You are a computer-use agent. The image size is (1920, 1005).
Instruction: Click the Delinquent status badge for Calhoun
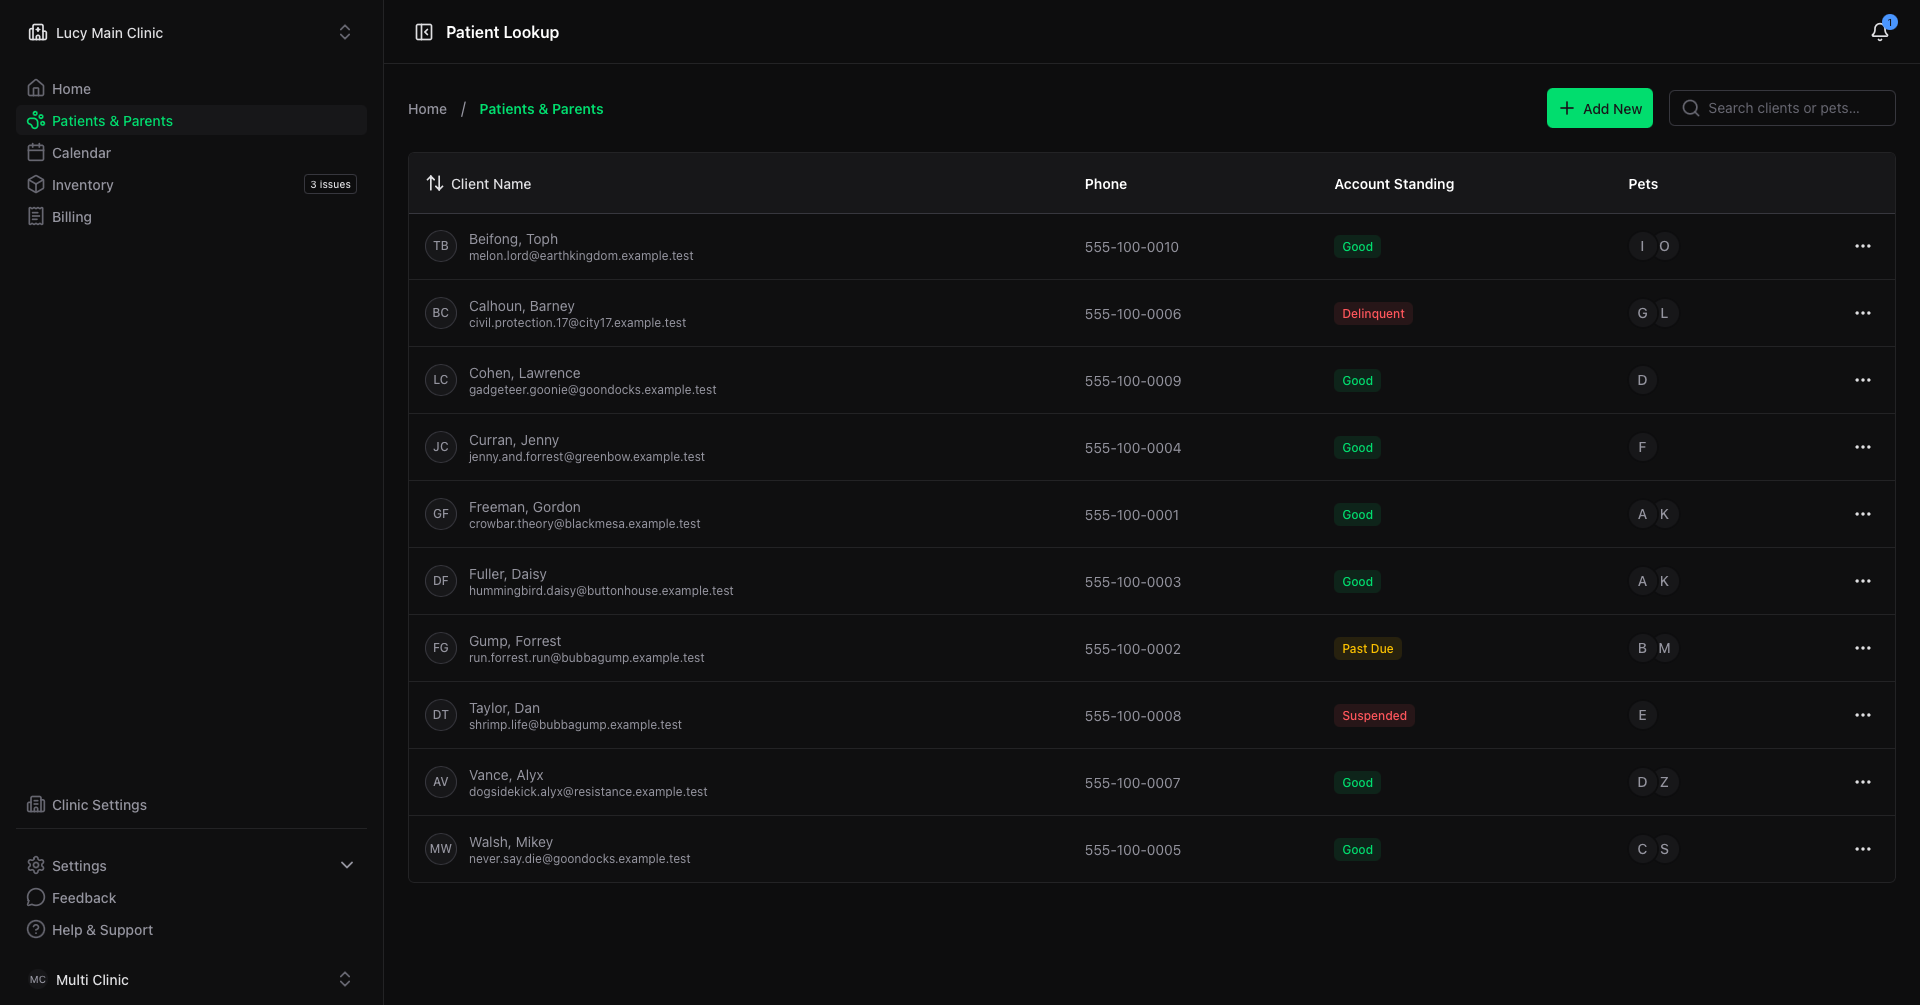tap(1373, 313)
